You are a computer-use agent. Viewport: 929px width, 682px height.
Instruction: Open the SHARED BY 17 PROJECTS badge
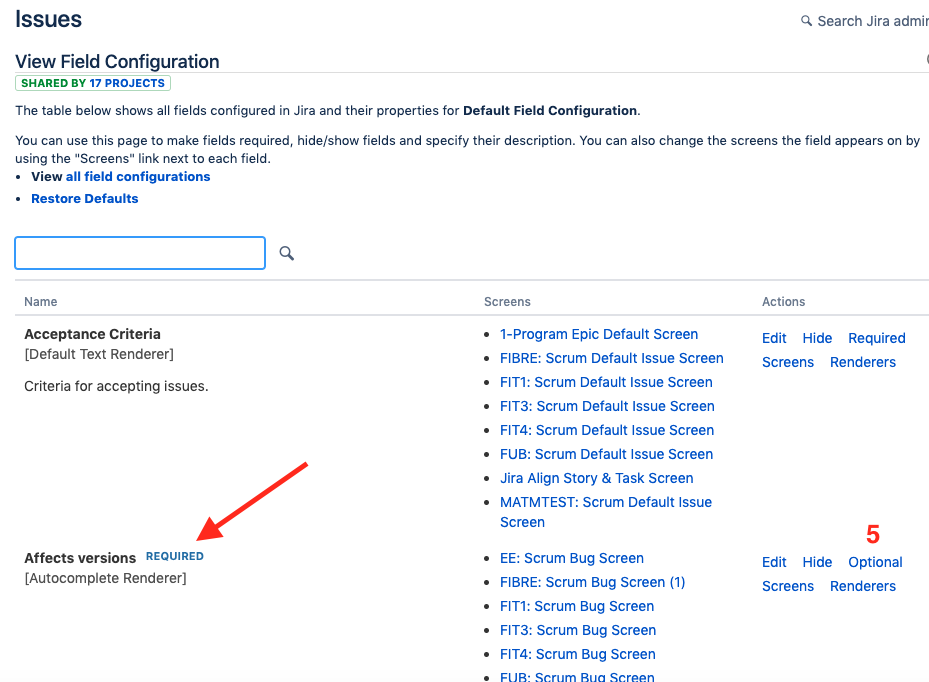tap(93, 83)
